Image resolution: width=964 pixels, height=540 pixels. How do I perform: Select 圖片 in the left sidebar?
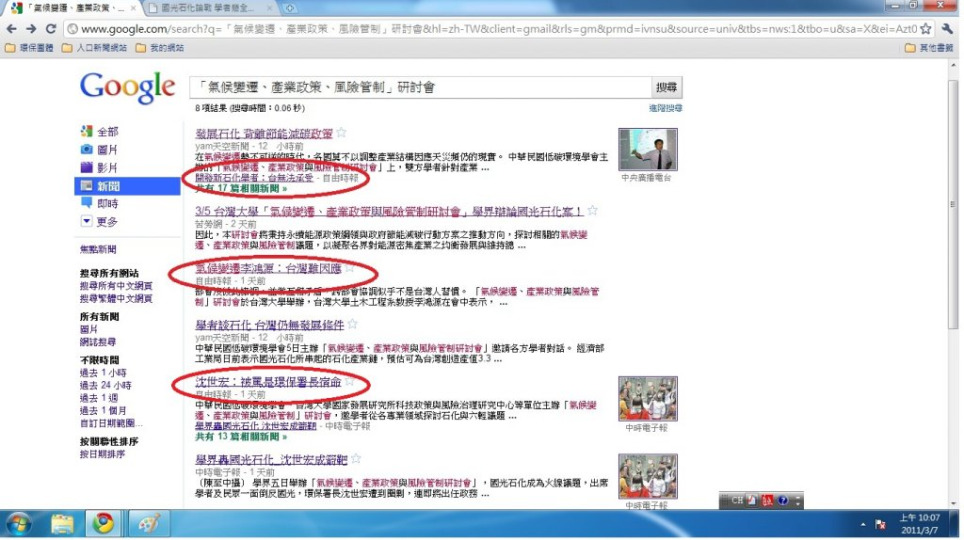(x=105, y=150)
